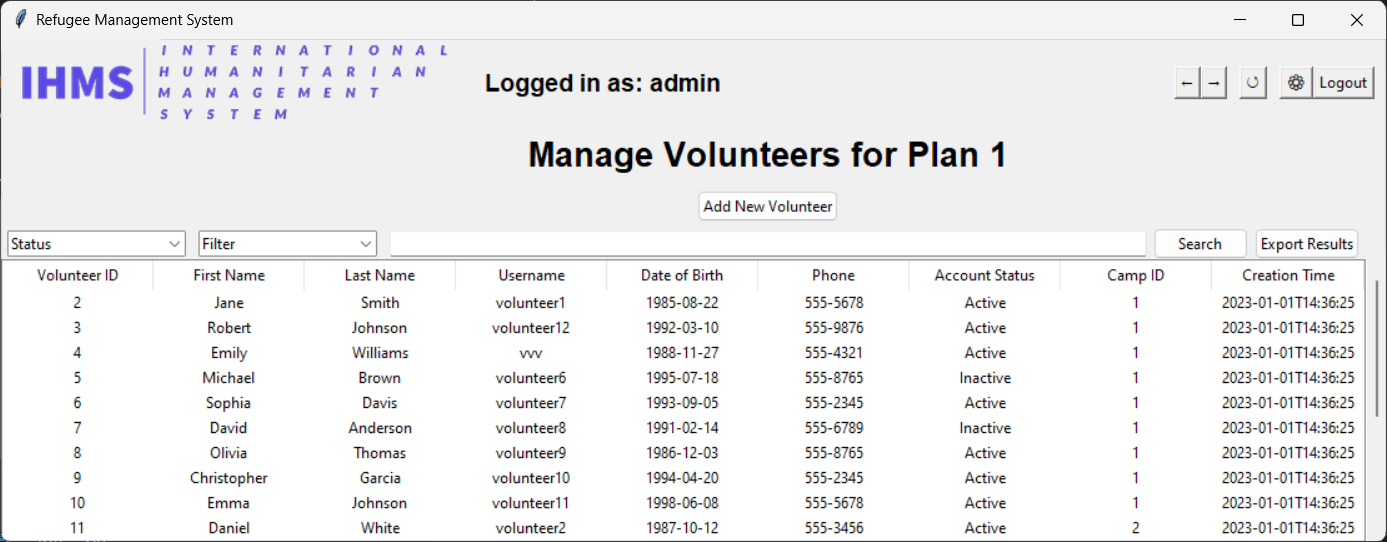Click the Creation Time column header
Viewport: 1387px width, 542px height.
(1288, 275)
